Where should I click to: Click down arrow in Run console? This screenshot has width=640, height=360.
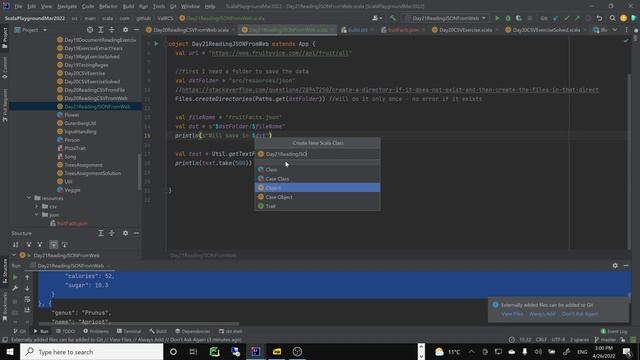[27, 288]
